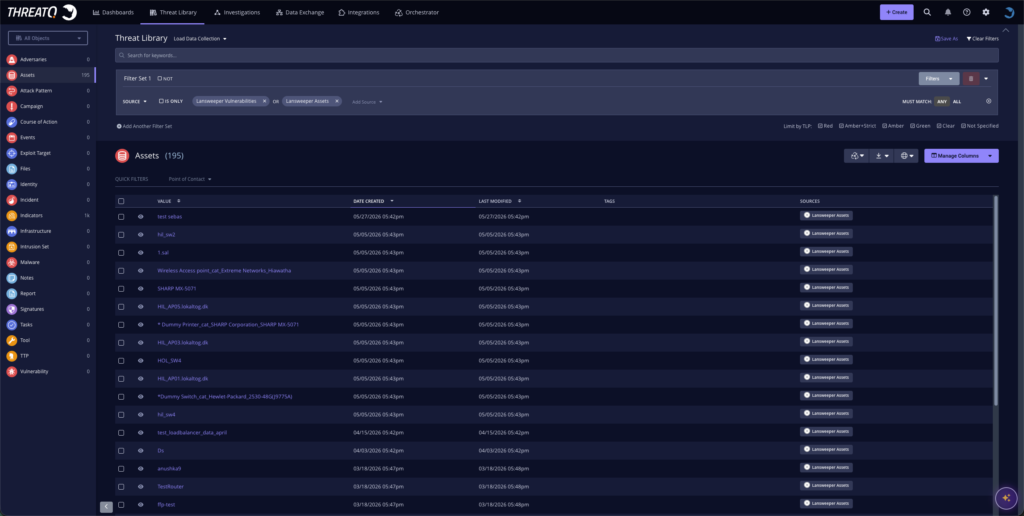The height and width of the screenshot is (516, 1024).
Task: Toggle the Red TLP limit checkbox
Action: [x=820, y=125]
